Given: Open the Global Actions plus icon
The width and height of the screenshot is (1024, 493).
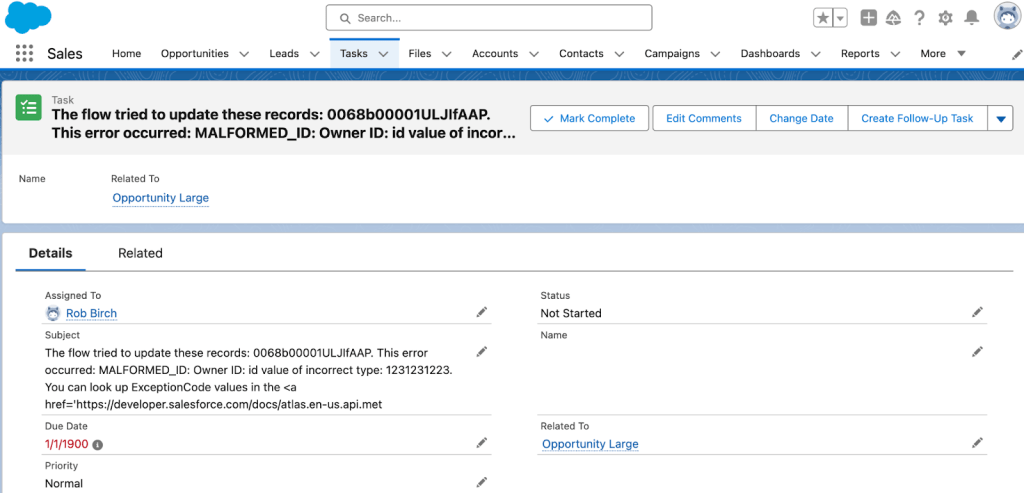Looking at the screenshot, I should (868, 18).
